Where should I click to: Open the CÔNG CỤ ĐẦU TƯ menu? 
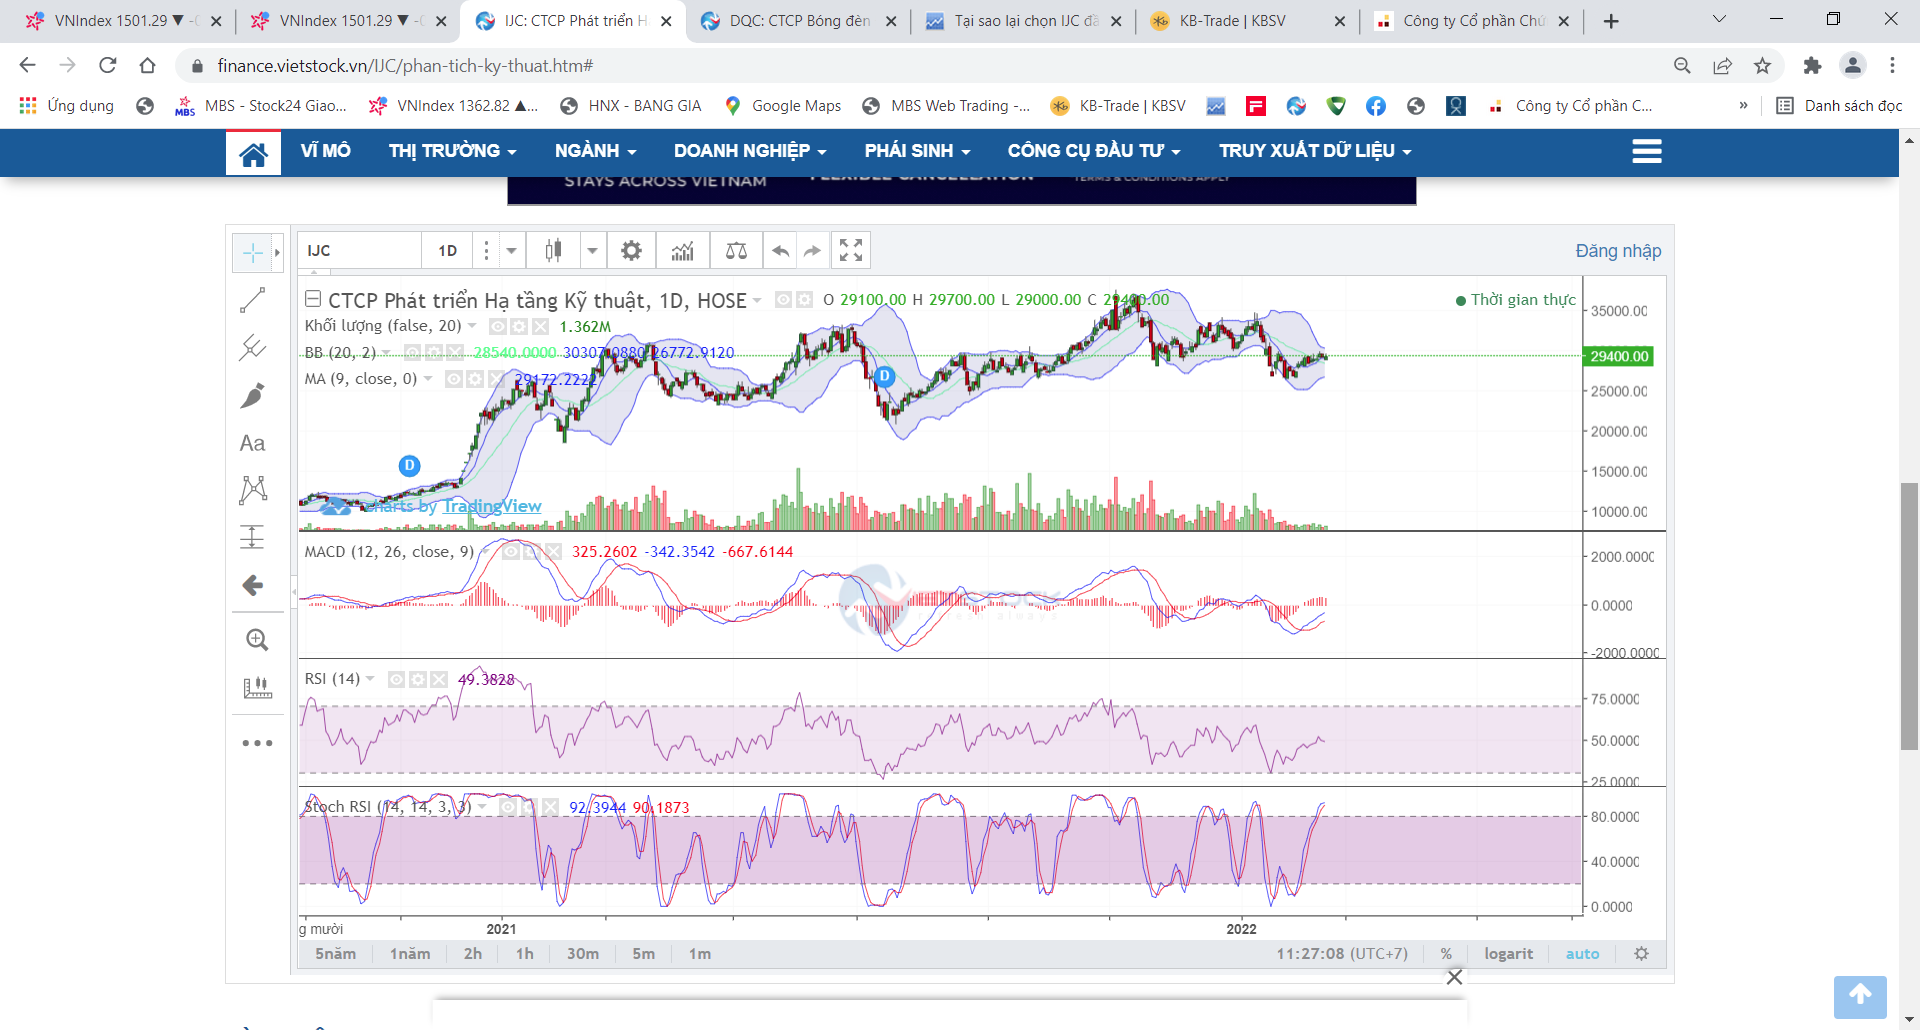1094,151
